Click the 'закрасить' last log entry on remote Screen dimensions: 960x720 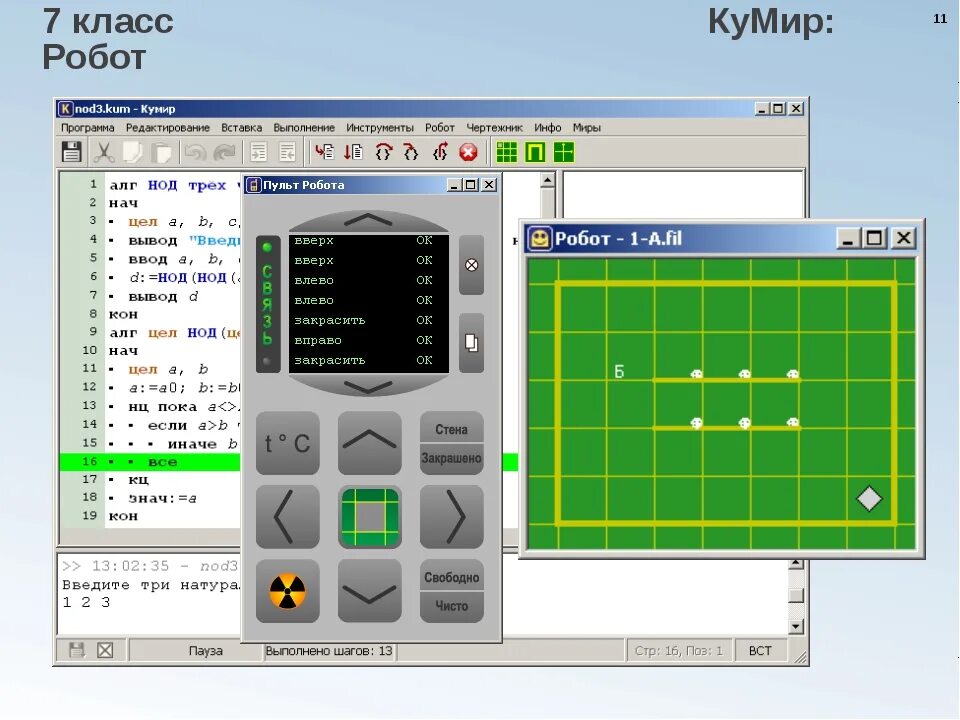[x=329, y=360]
